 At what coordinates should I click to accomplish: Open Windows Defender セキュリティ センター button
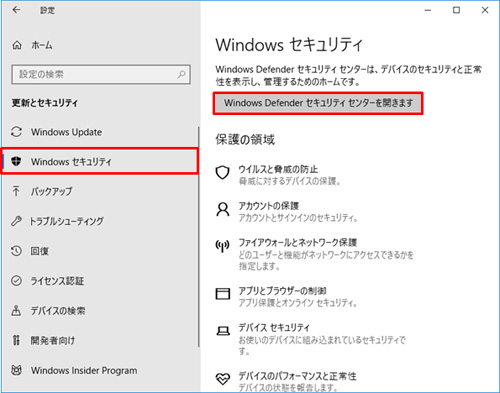point(318,103)
